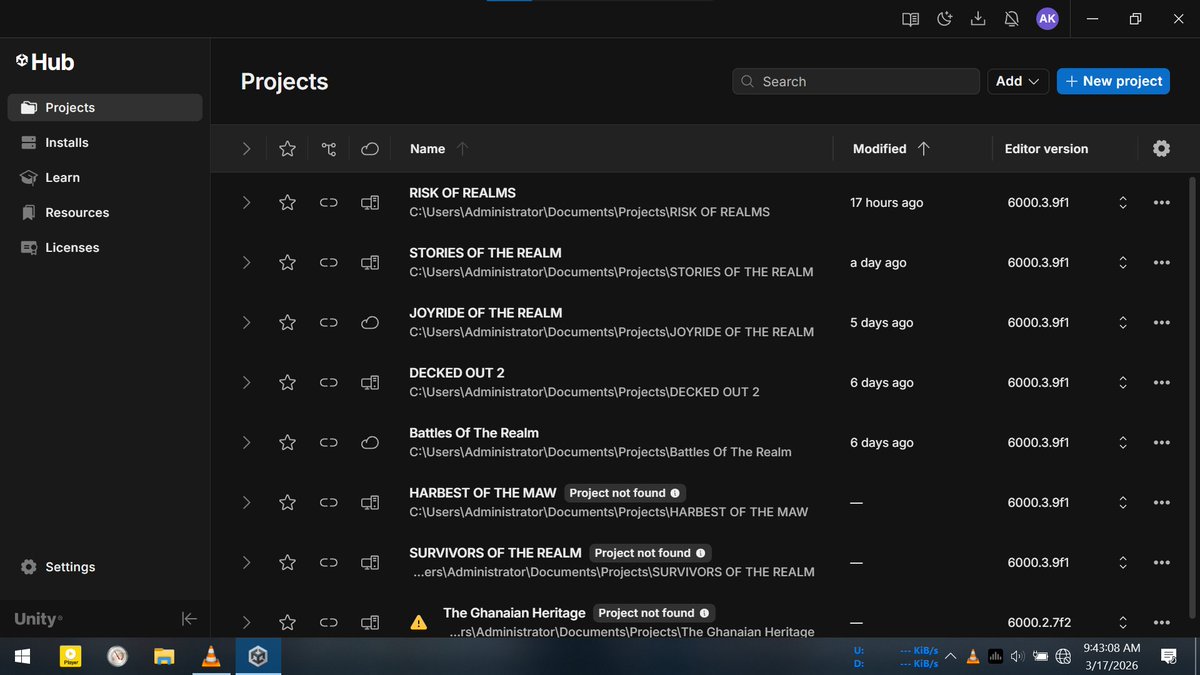
Task: Click cloud icon for Battles Of The Realm
Action: coord(370,442)
